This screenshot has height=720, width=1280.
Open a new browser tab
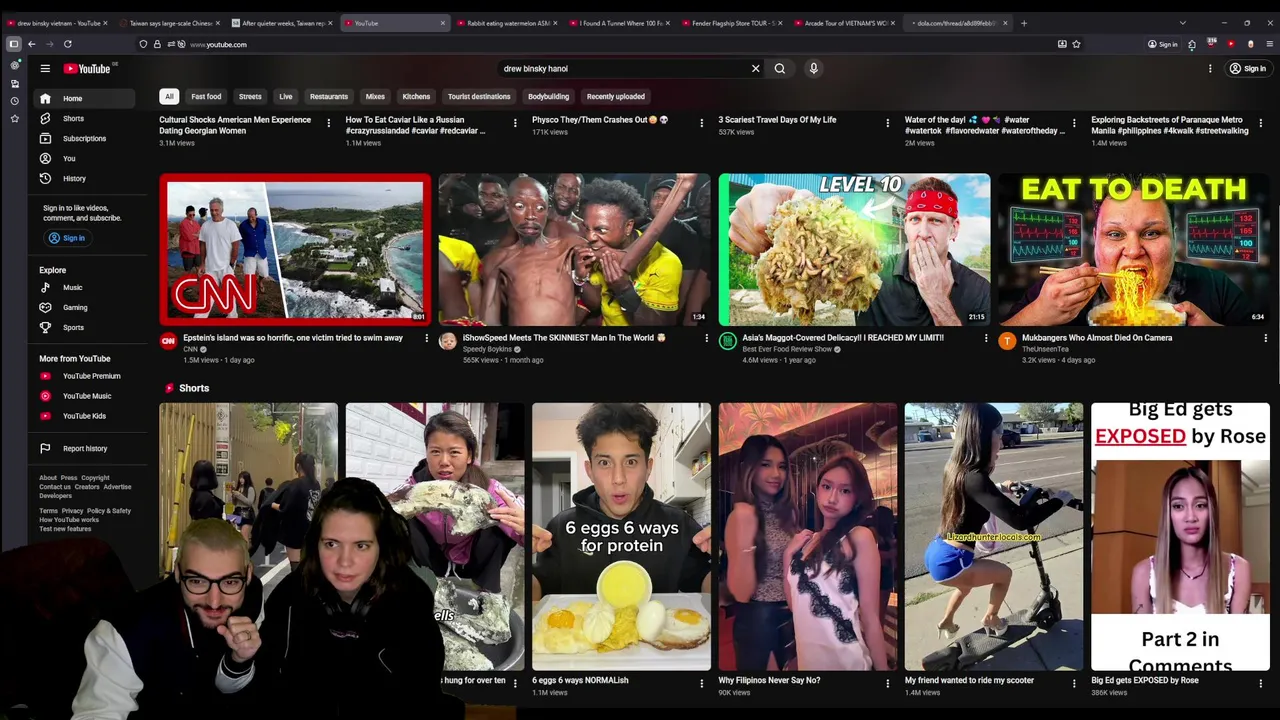[1024, 23]
